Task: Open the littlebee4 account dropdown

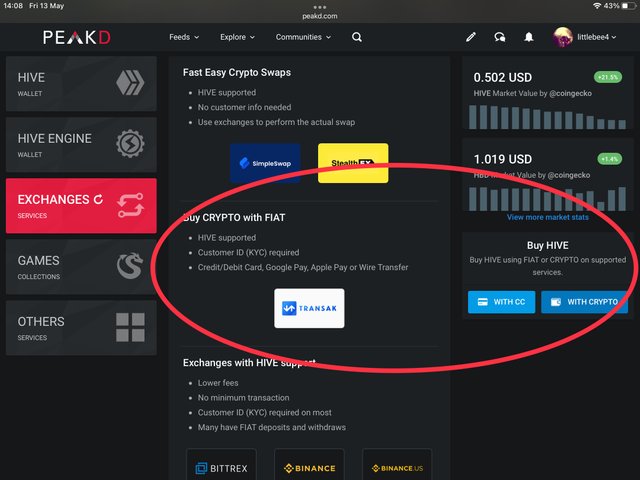Action: 596,37
